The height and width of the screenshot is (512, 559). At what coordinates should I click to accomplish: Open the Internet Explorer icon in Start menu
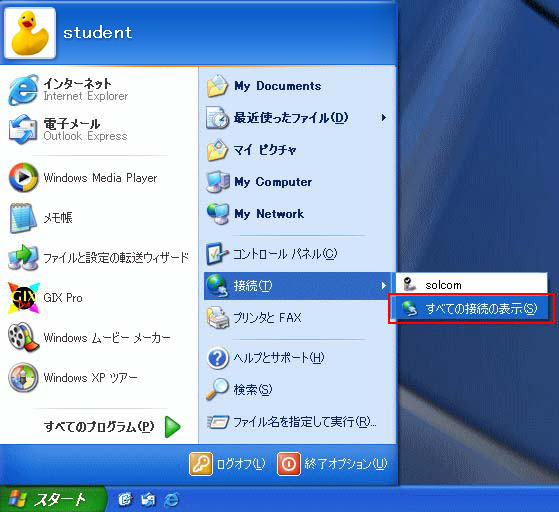pos(23,90)
